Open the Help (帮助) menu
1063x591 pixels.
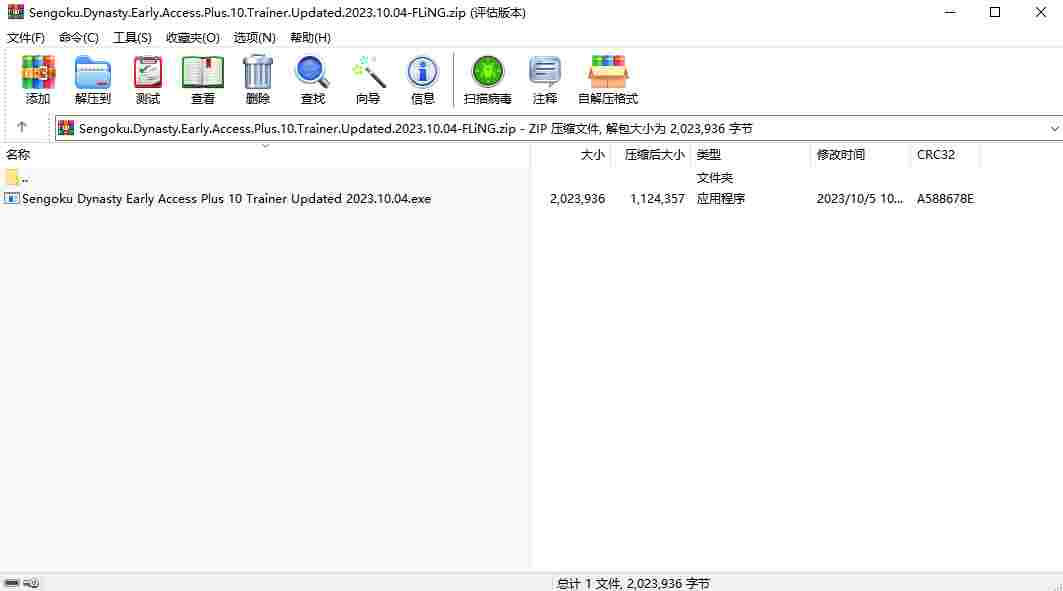pyautogui.click(x=310, y=37)
